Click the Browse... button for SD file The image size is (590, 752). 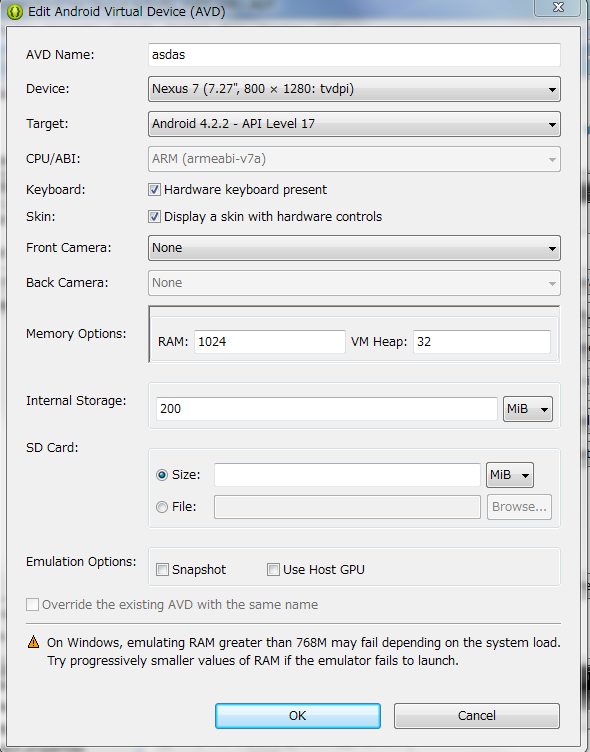tap(519, 507)
